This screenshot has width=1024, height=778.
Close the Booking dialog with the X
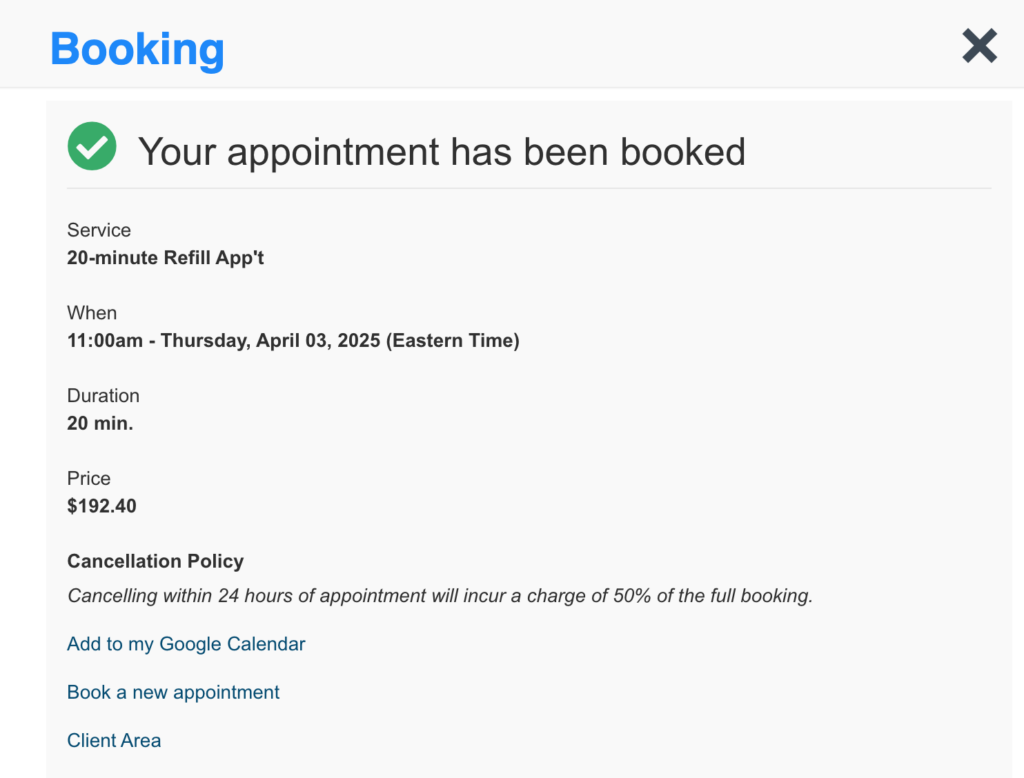point(979,46)
